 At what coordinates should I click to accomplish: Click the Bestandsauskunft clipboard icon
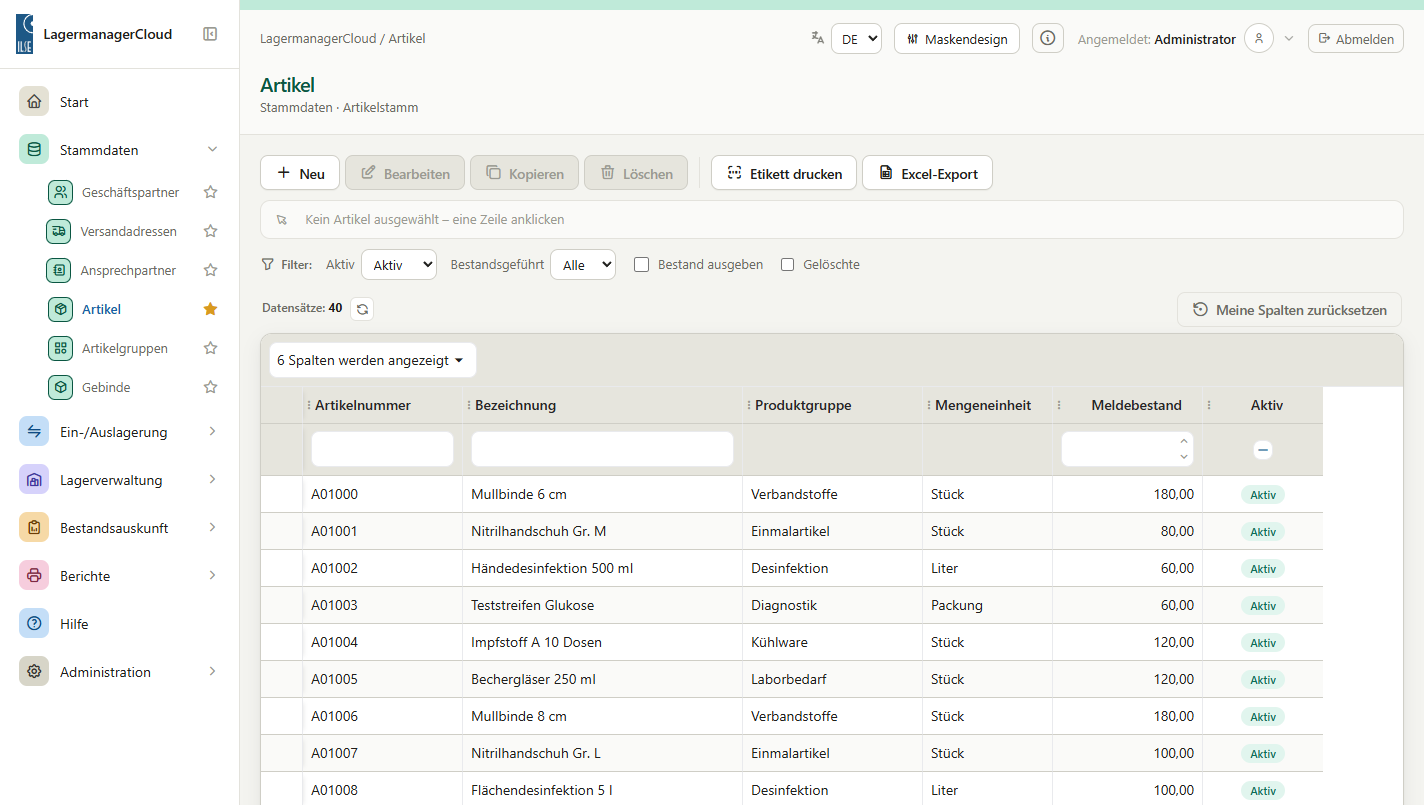pos(34,528)
